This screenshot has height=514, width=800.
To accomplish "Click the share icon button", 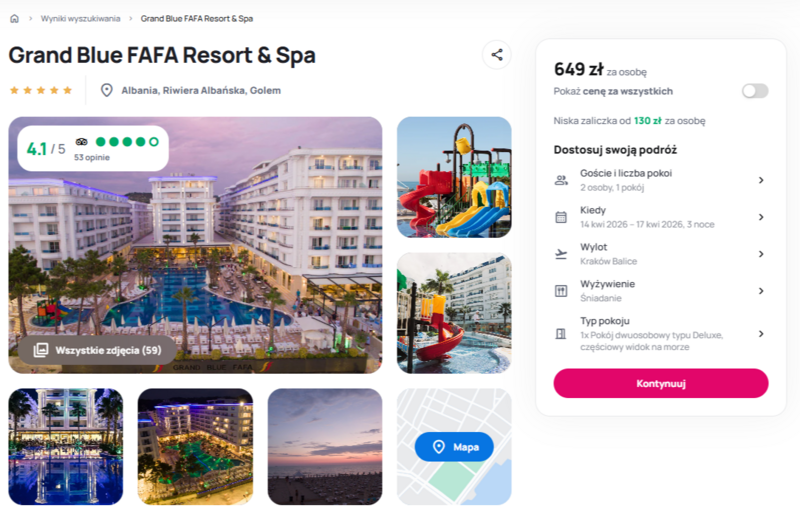I will coord(496,55).
